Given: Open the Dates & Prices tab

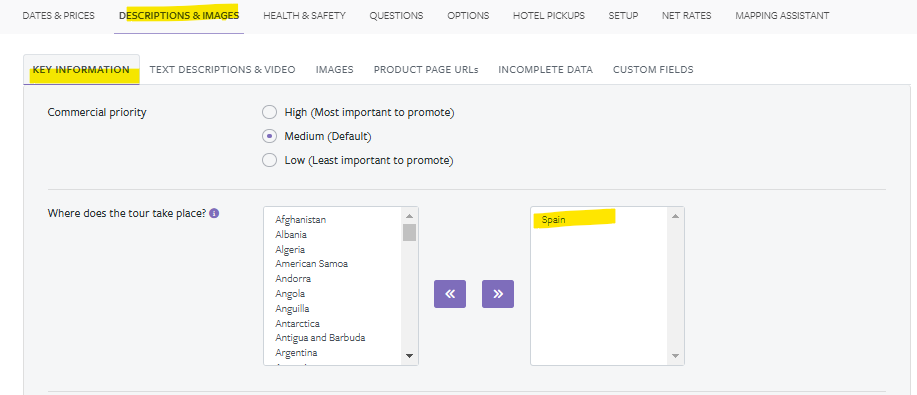Looking at the screenshot, I should [58, 16].
